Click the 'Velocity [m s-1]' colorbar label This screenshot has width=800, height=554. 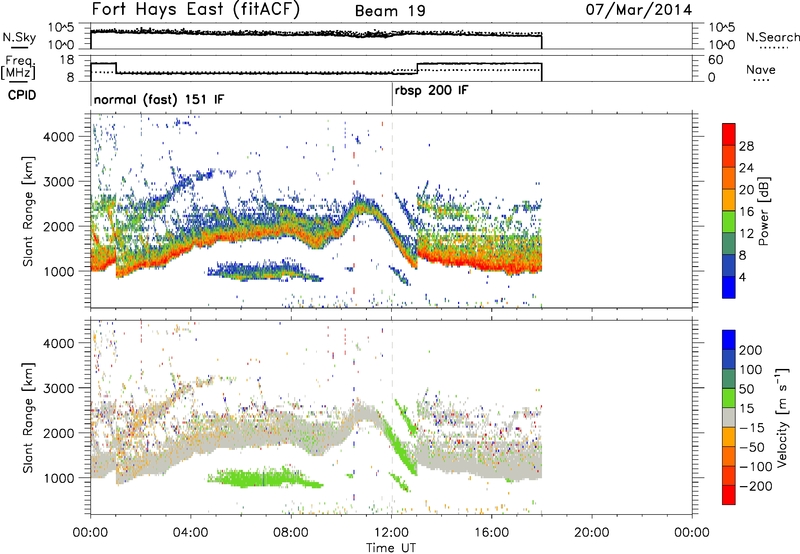782,417
